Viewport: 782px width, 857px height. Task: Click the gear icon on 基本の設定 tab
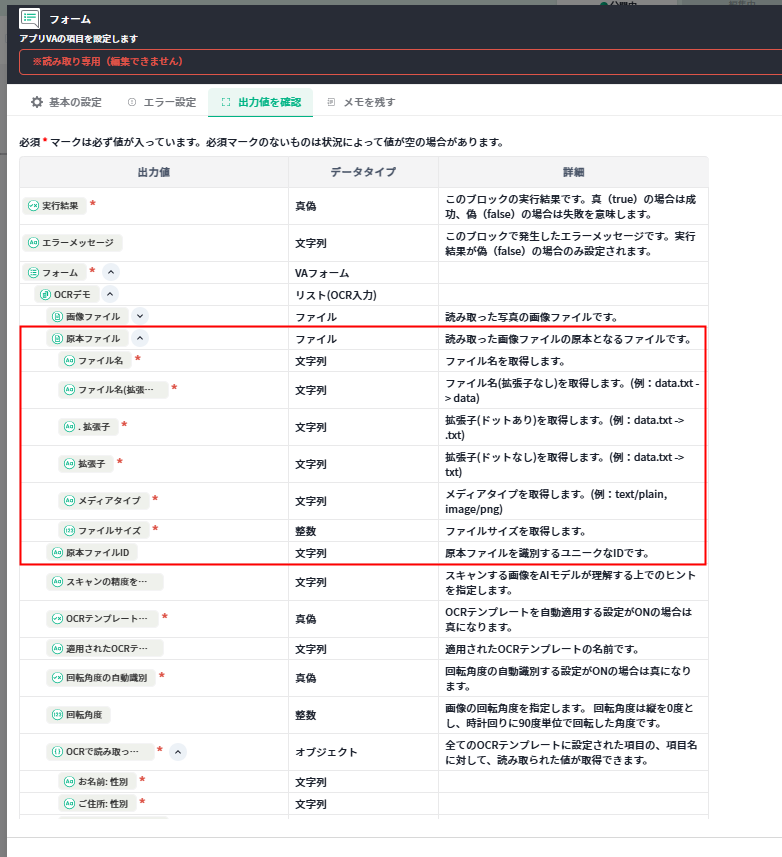tap(37, 102)
